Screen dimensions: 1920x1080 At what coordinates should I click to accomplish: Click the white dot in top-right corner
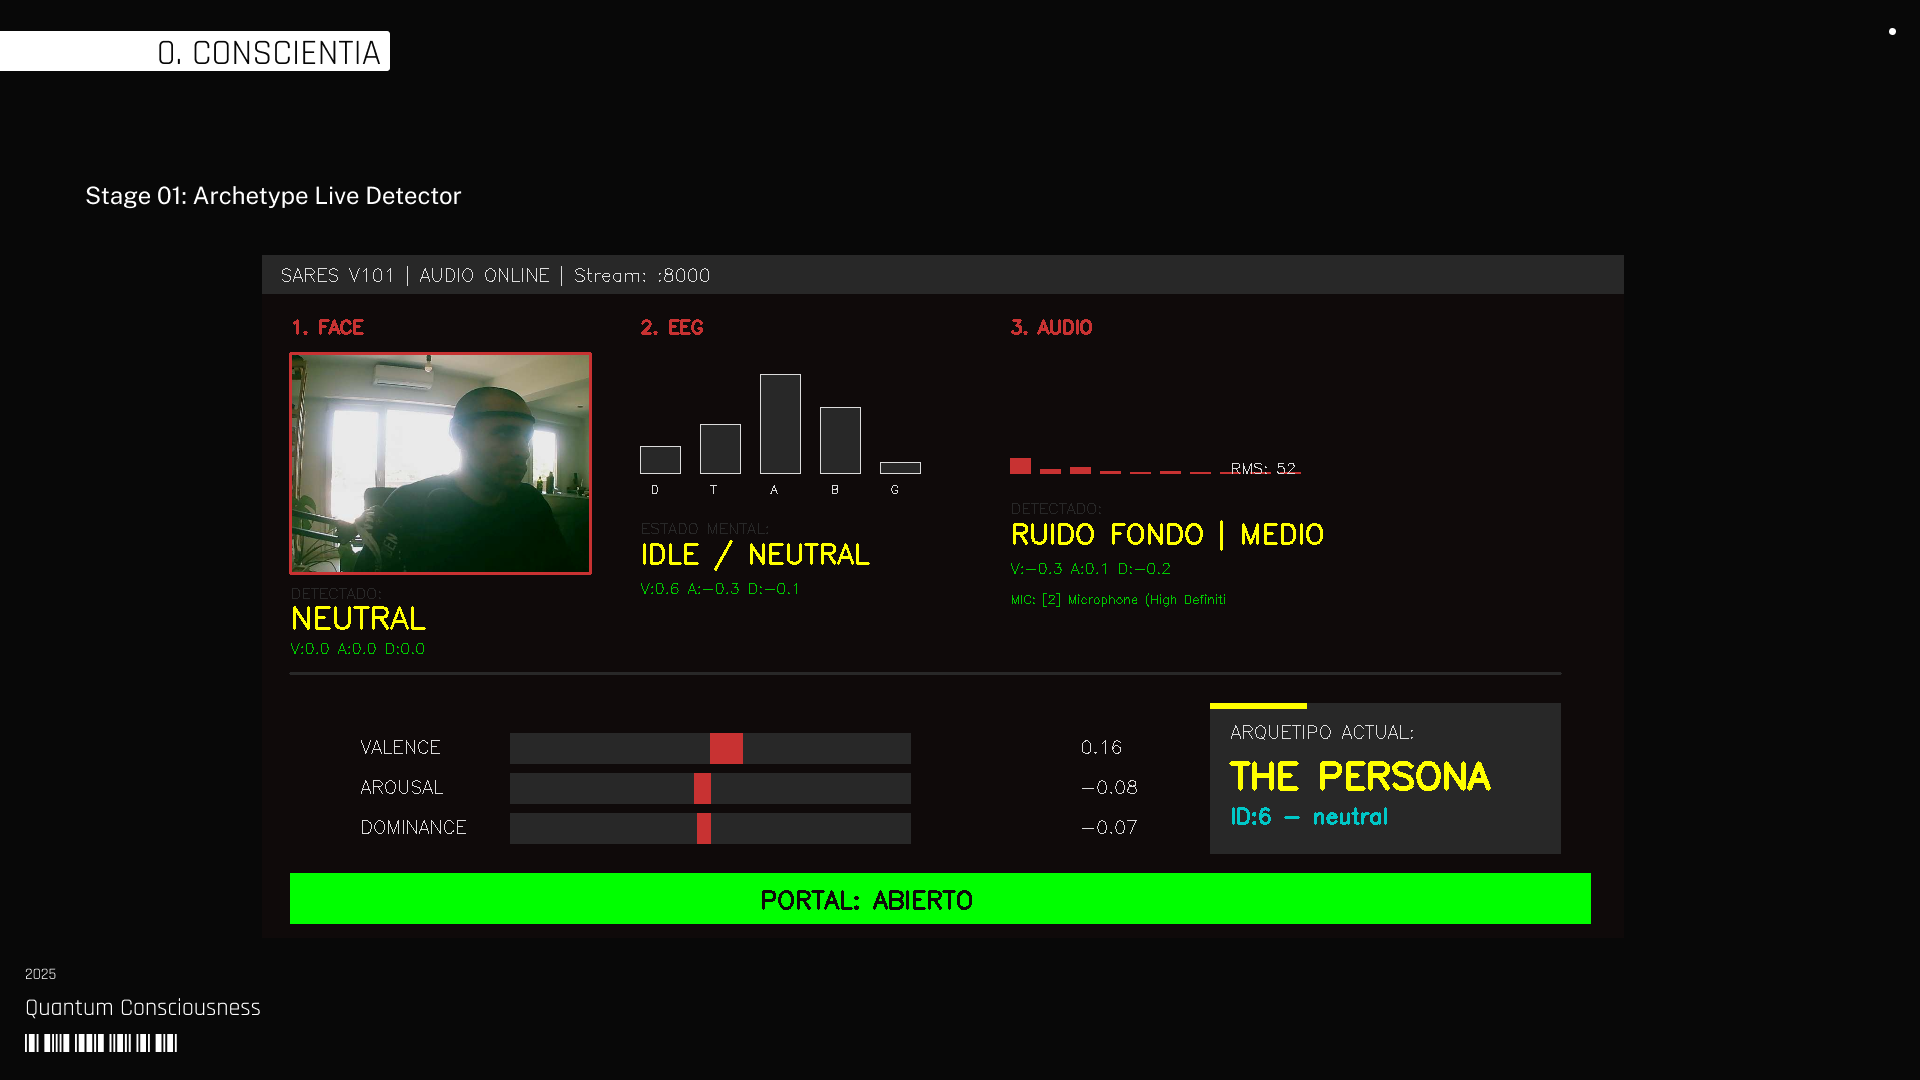click(1892, 31)
